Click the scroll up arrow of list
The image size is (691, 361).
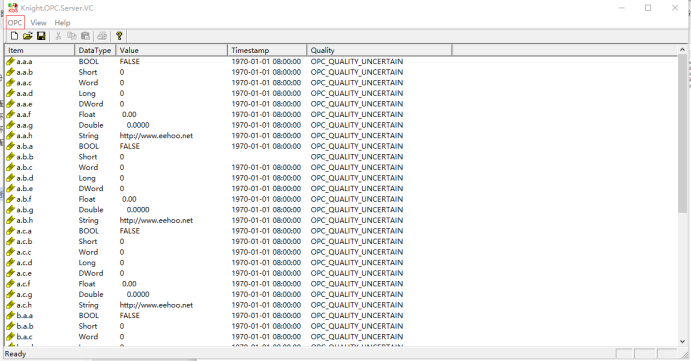(x=682, y=50)
